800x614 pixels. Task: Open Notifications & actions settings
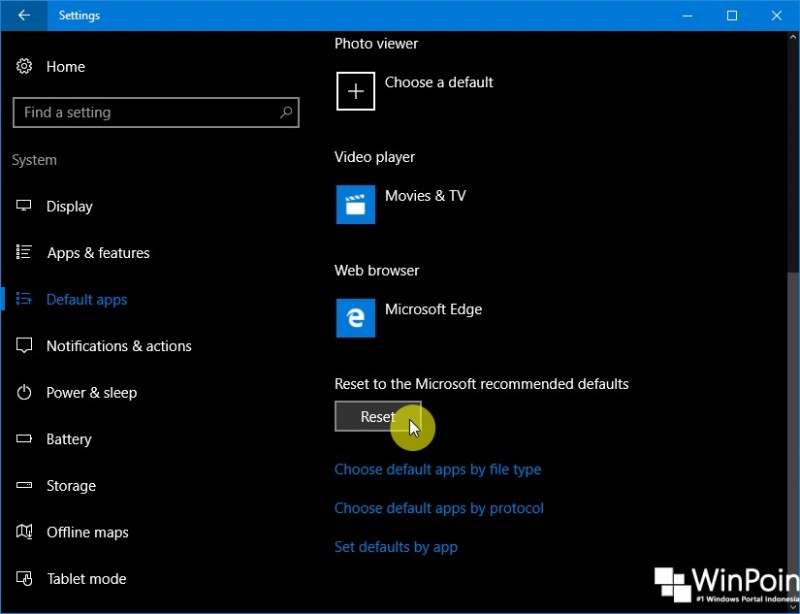coord(119,346)
